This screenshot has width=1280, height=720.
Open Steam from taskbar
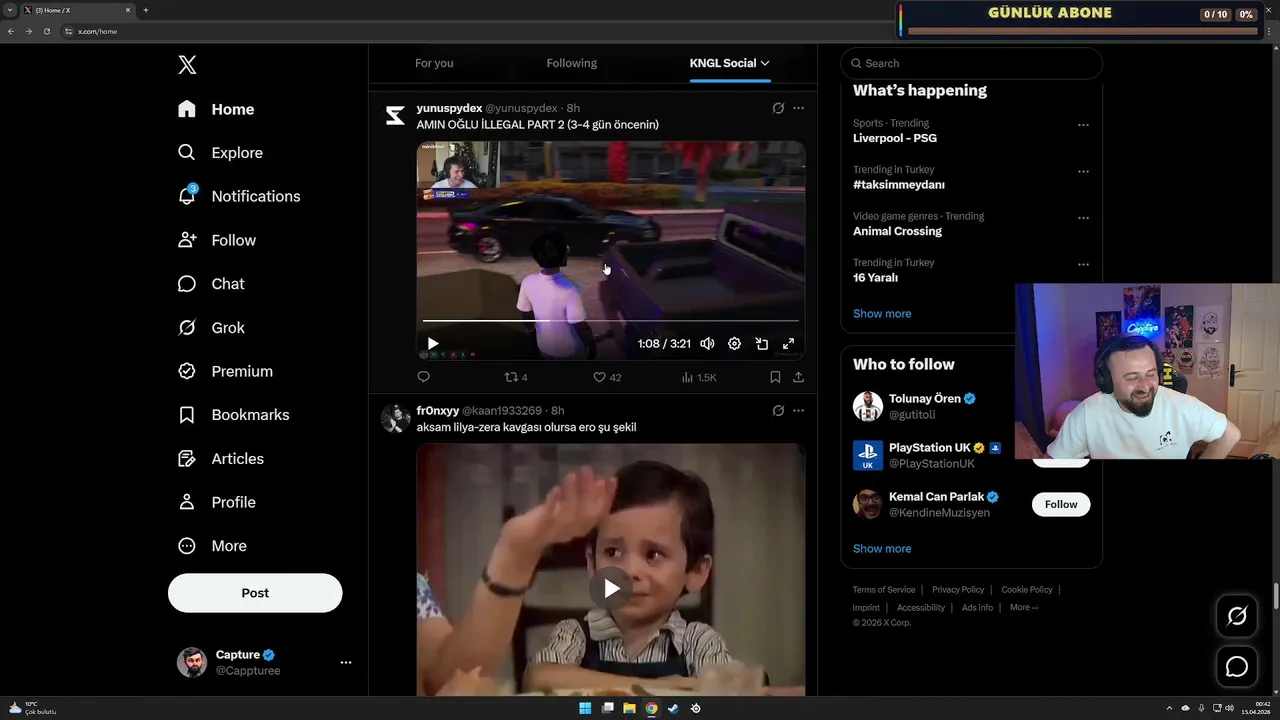(673, 708)
